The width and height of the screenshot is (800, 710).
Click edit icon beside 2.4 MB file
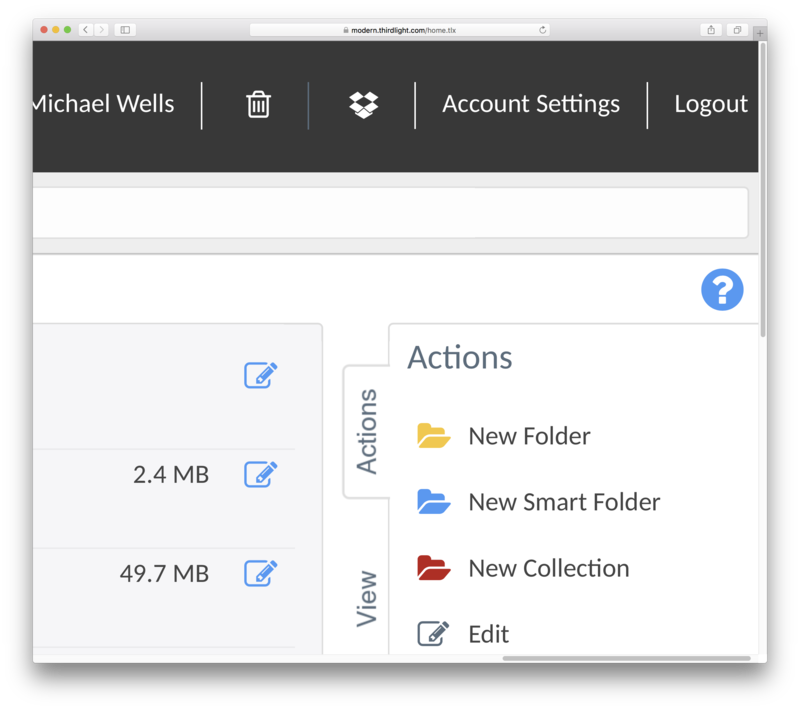[x=261, y=474]
